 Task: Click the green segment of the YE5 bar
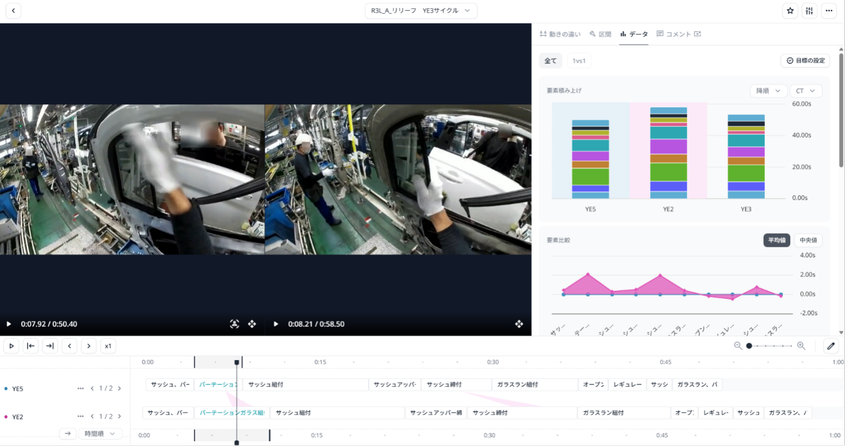point(590,177)
